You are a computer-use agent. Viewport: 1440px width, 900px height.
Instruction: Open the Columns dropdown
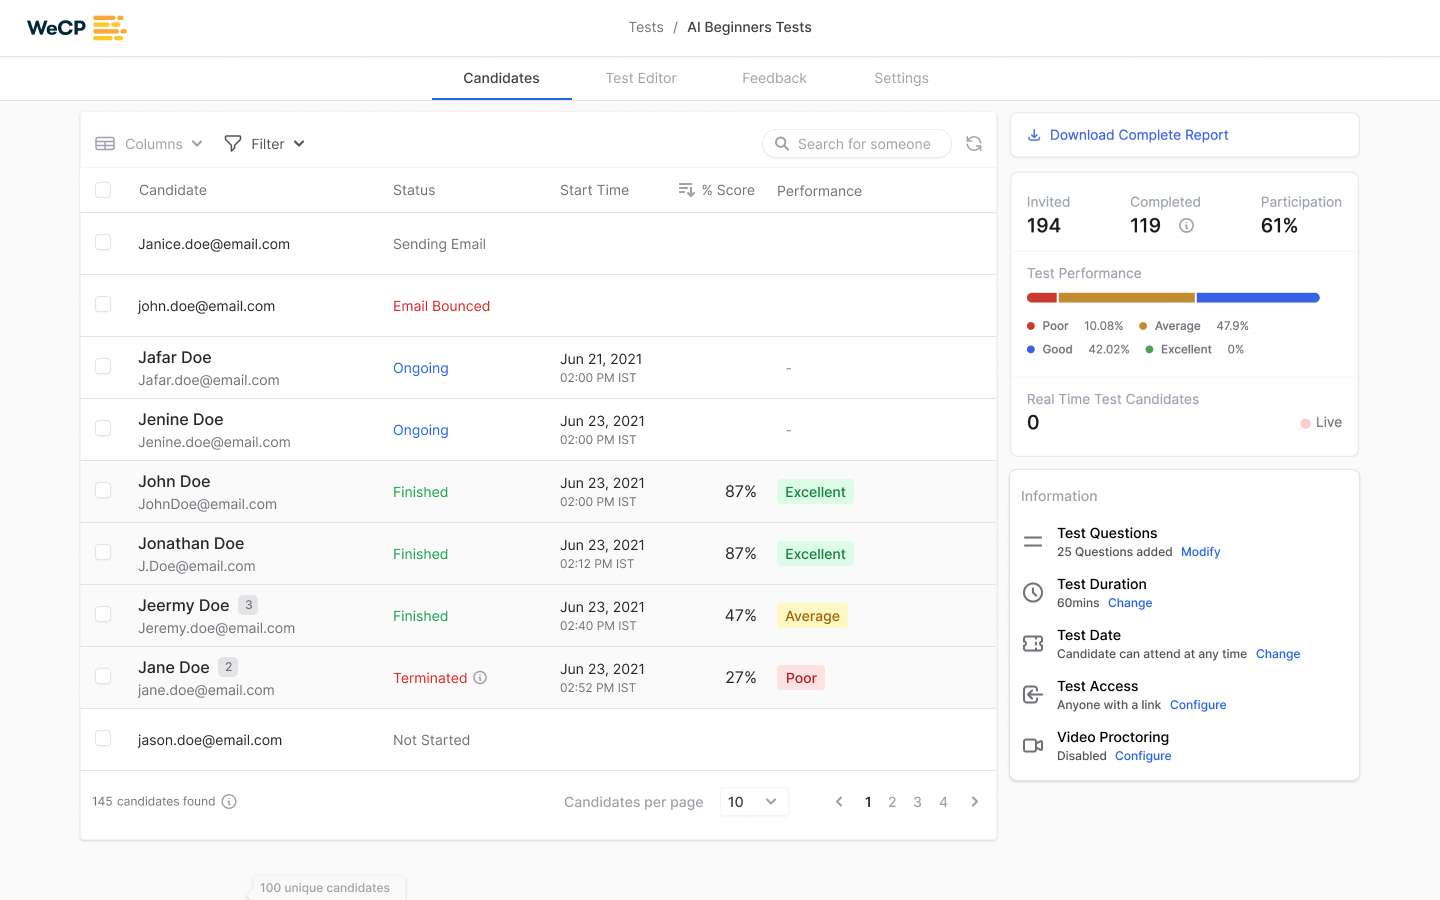[148, 143]
